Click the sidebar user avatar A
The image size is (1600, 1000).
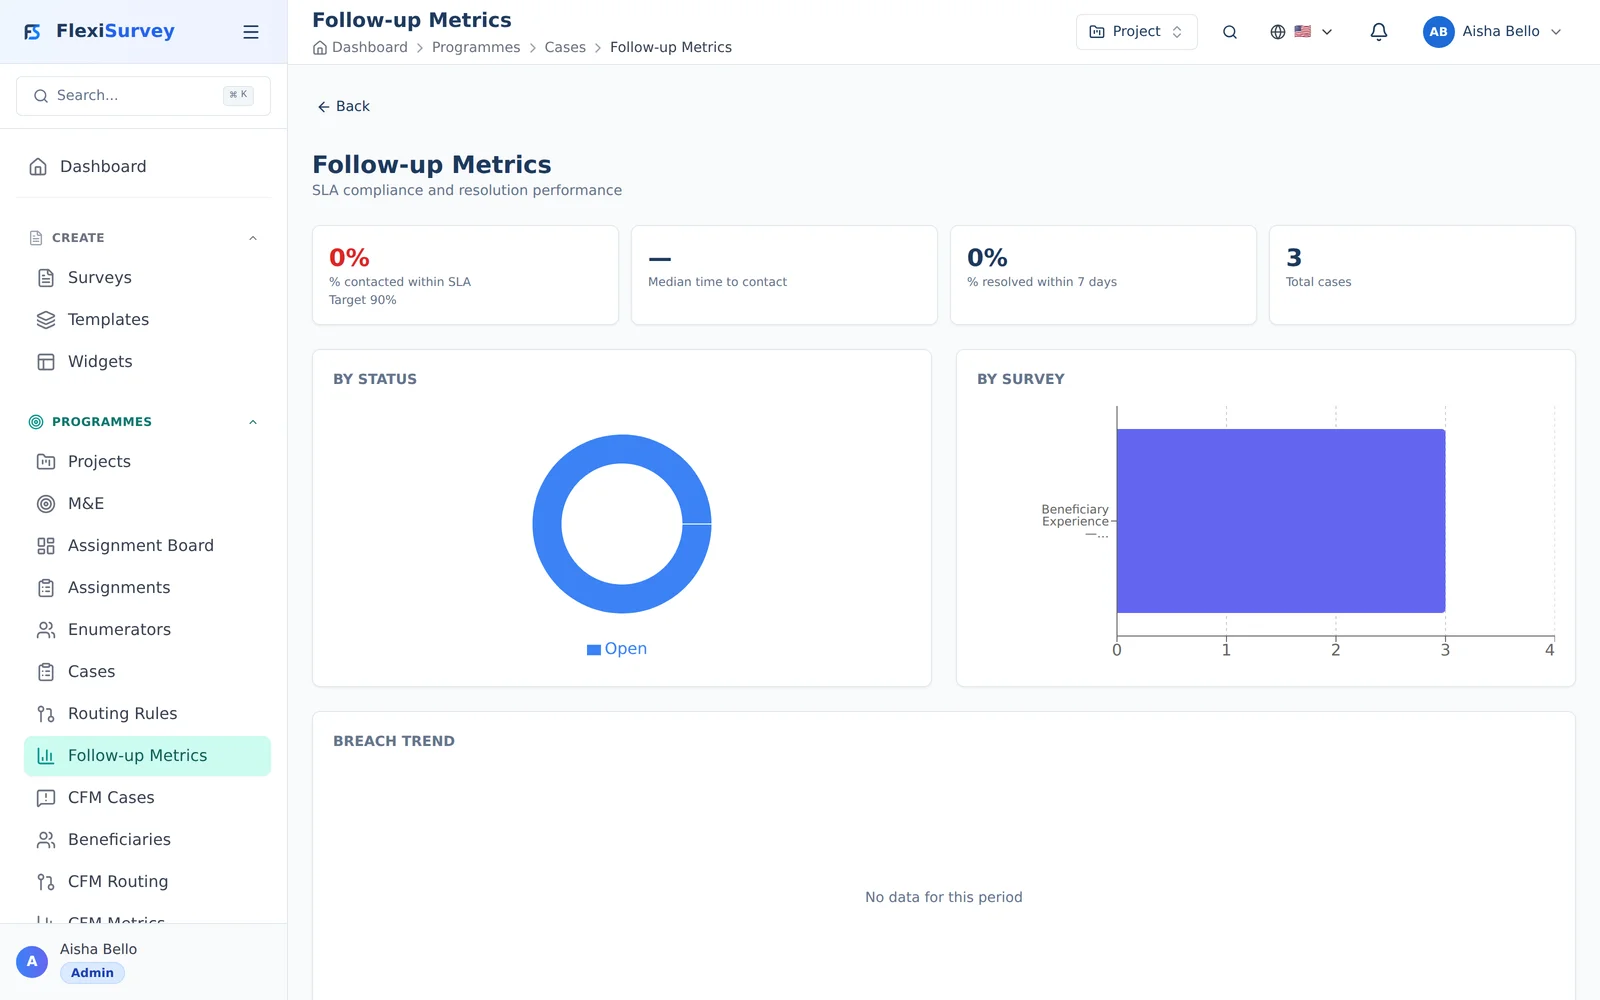(x=32, y=962)
